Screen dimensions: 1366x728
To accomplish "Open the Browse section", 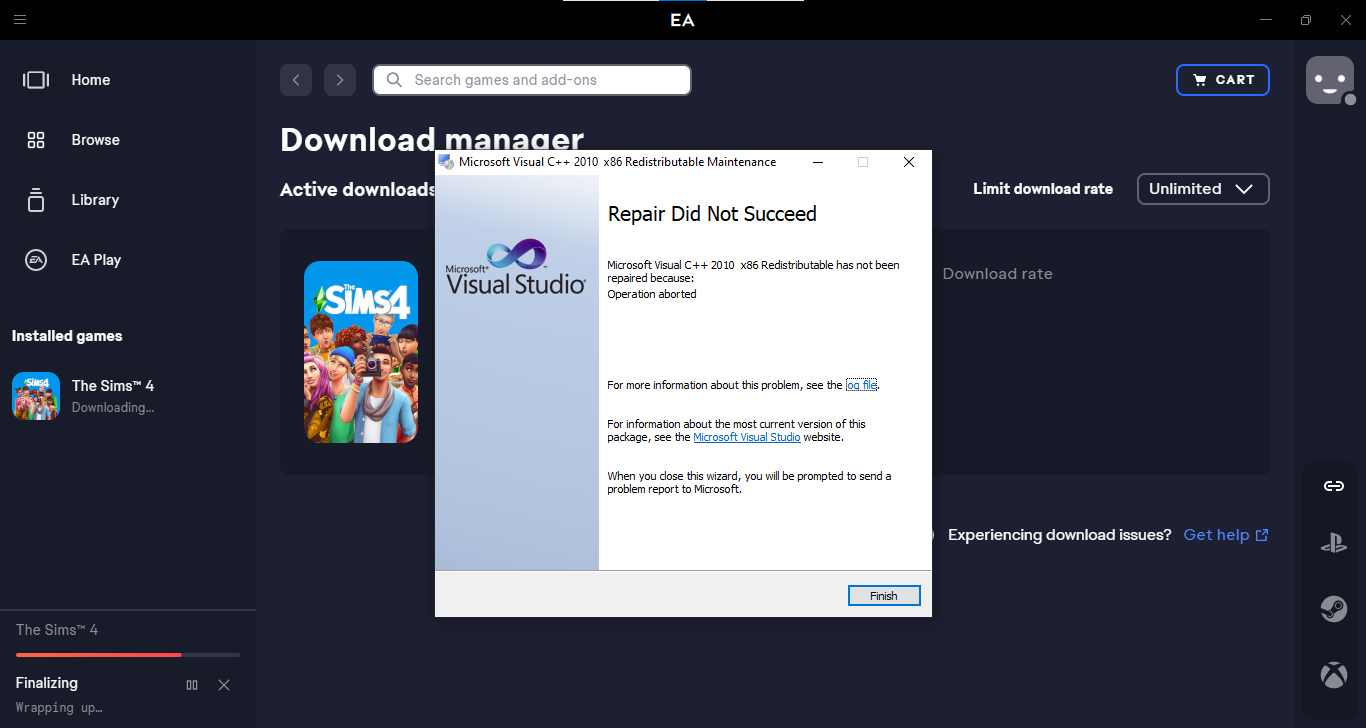I will pyautogui.click(x=95, y=140).
